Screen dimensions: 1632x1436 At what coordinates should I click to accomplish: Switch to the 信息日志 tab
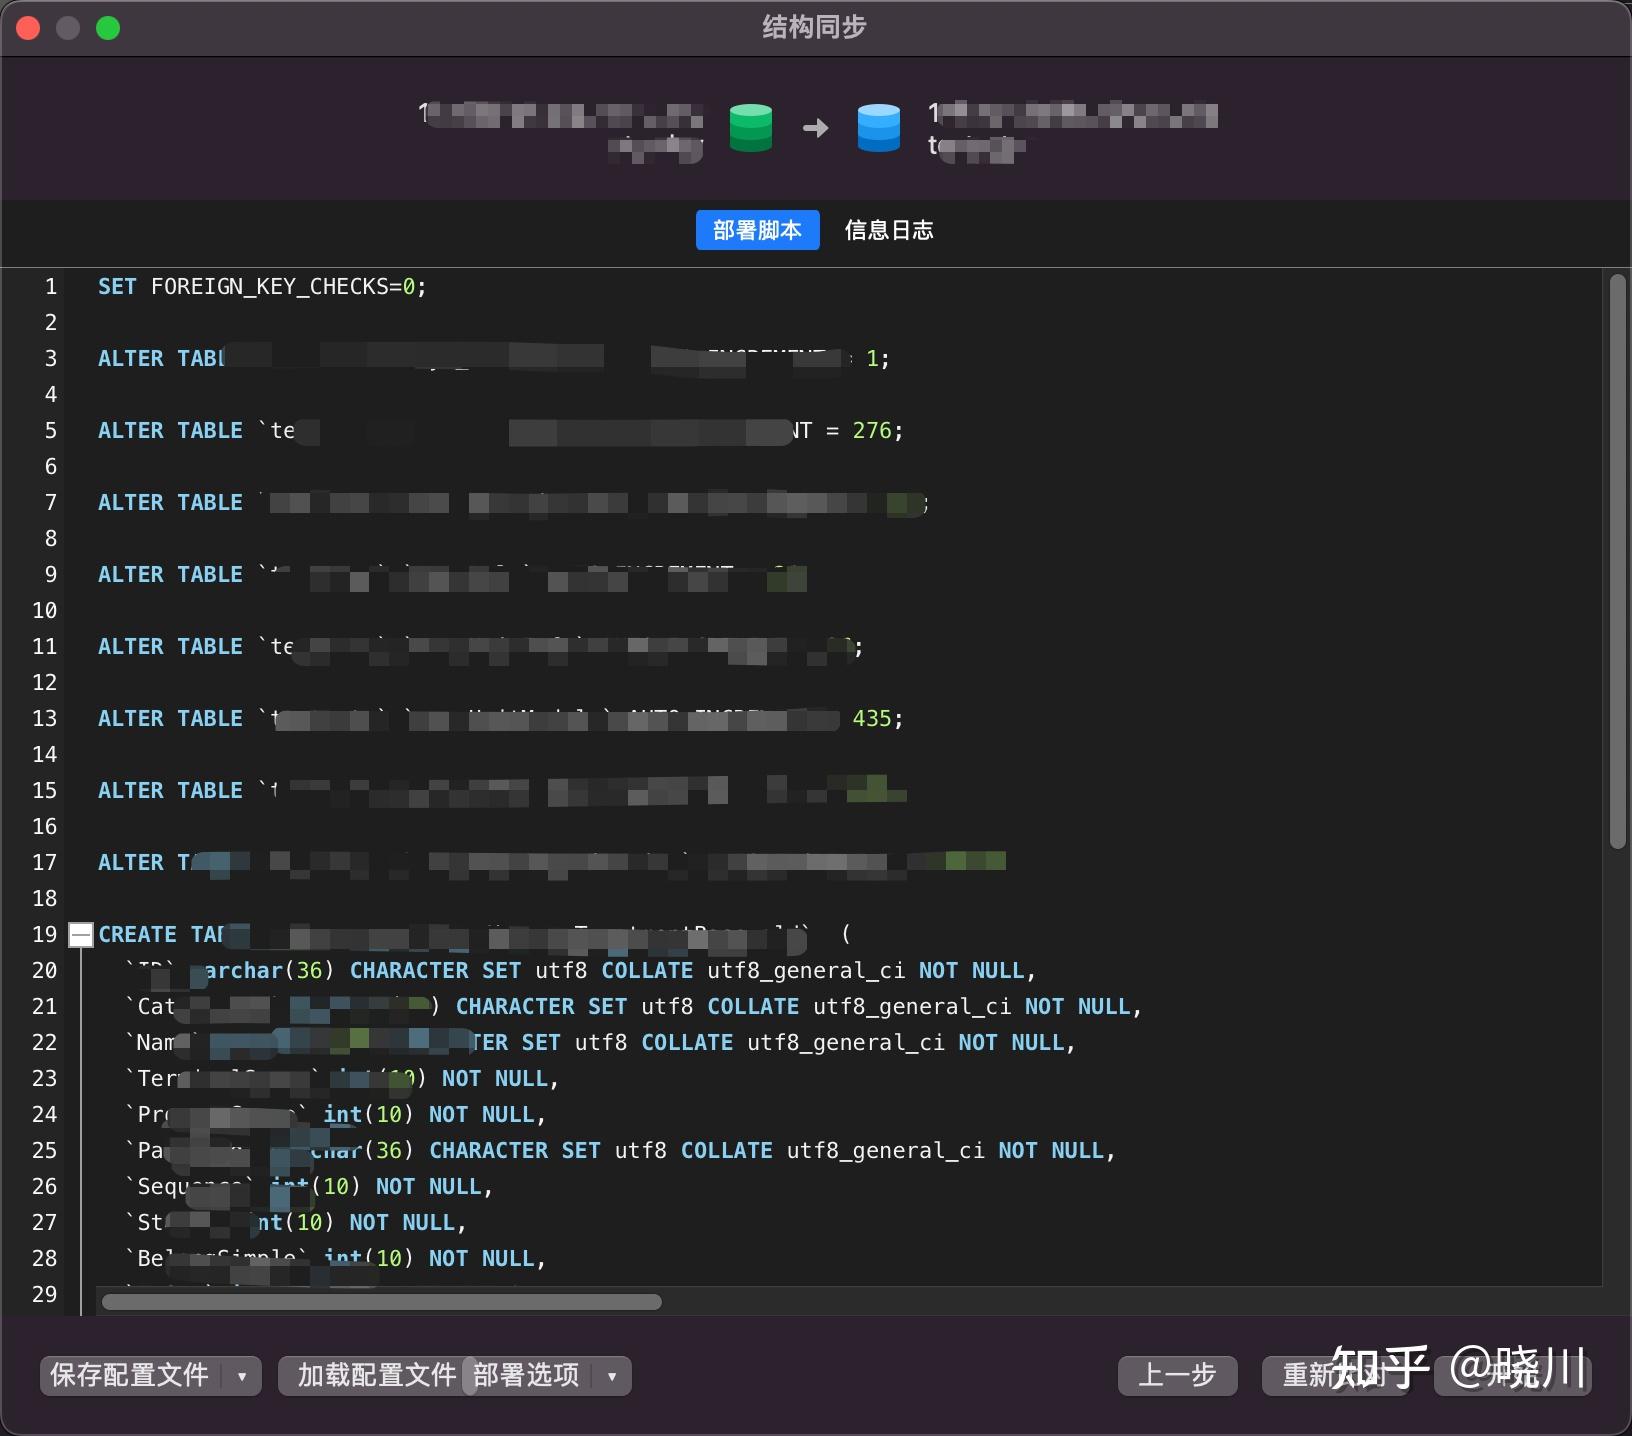point(888,230)
